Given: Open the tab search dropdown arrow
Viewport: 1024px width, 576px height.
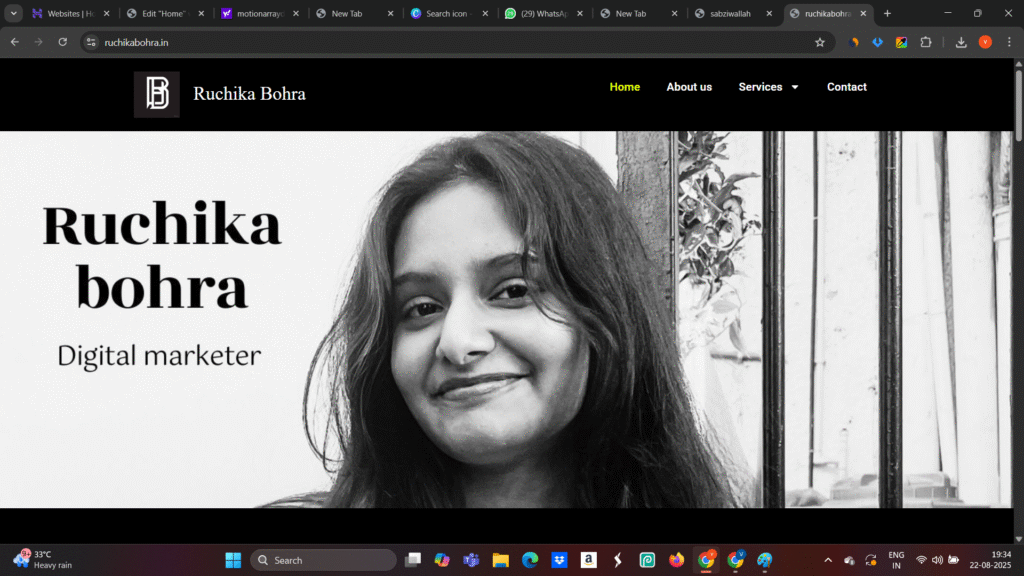Looking at the screenshot, I should tap(14, 14).
